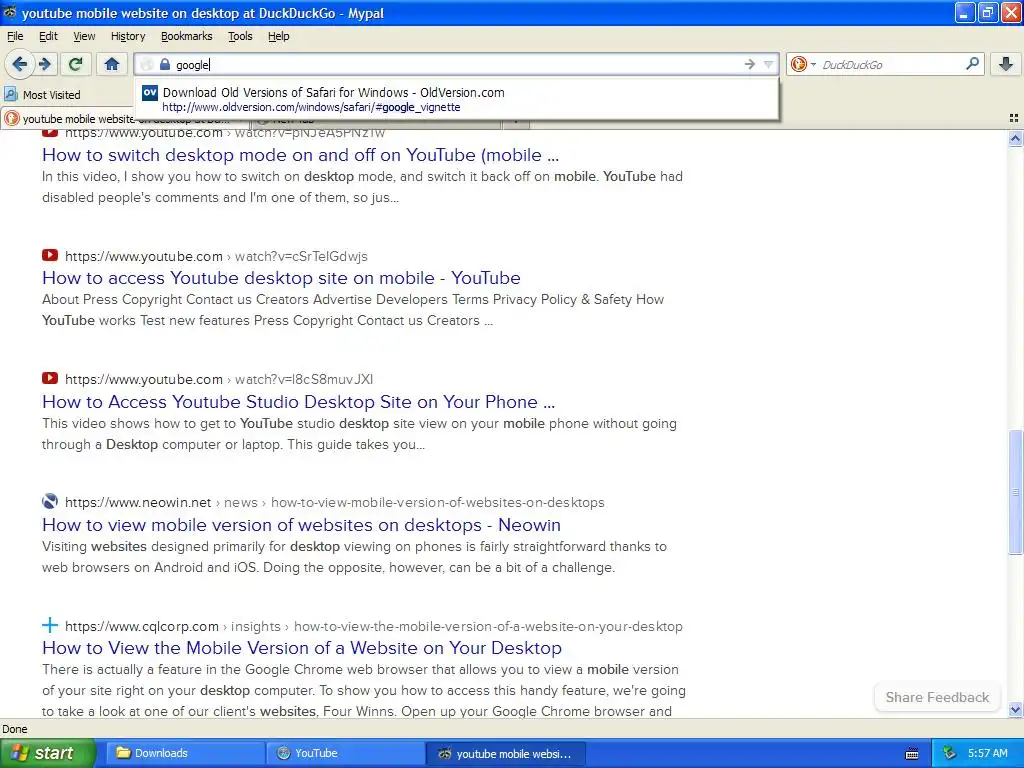Open the File menu
The width and height of the screenshot is (1024, 768).
(15, 36)
